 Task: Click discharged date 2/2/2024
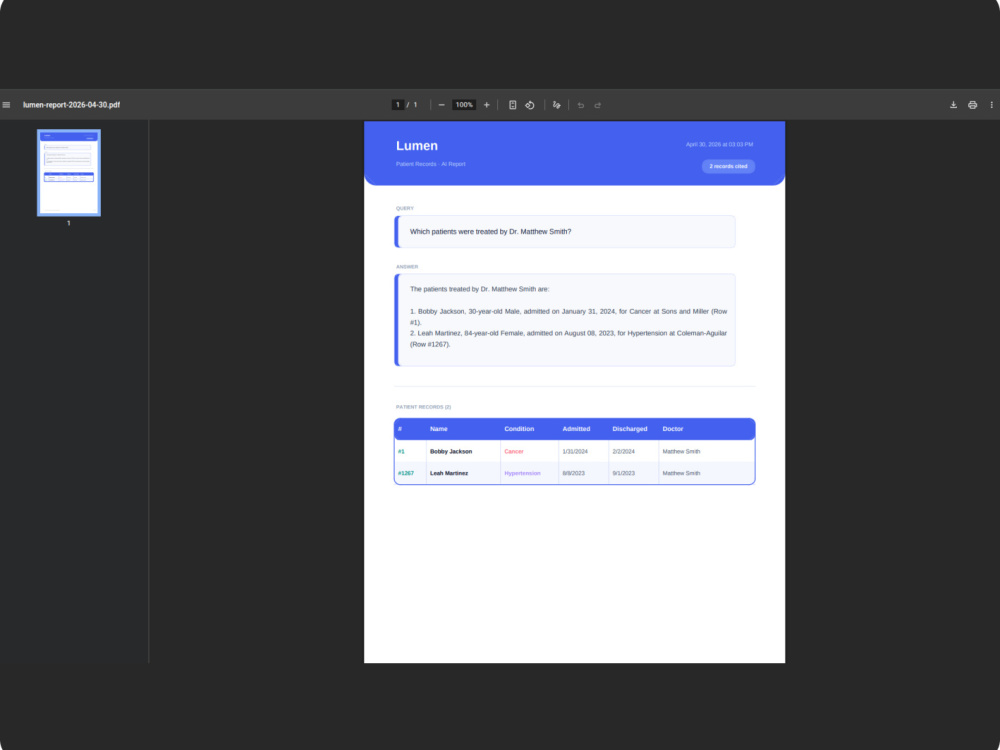(624, 452)
